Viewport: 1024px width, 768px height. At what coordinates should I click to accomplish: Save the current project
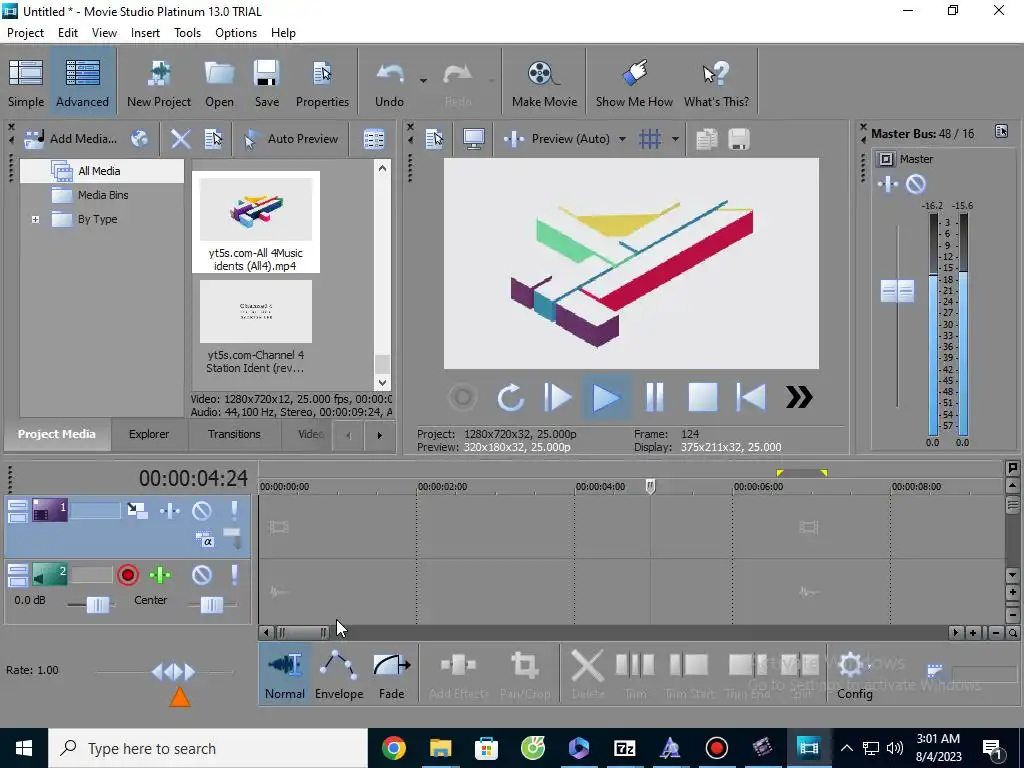[x=266, y=82]
